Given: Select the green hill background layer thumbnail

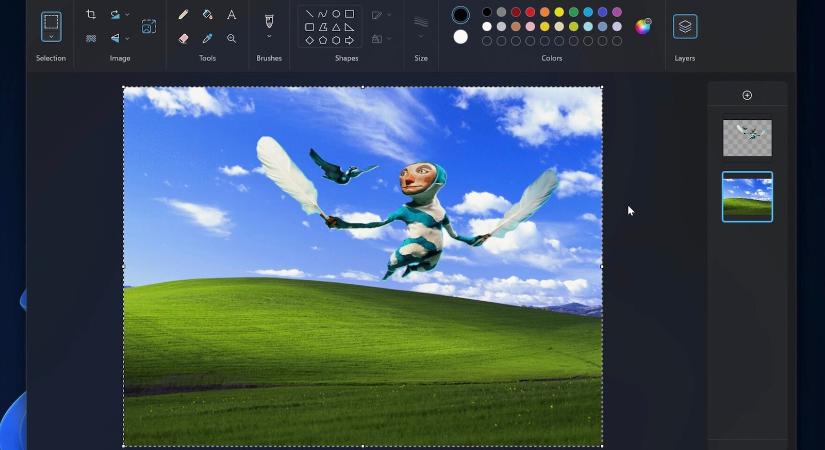Looking at the screenshot, I should coord(747,196).
